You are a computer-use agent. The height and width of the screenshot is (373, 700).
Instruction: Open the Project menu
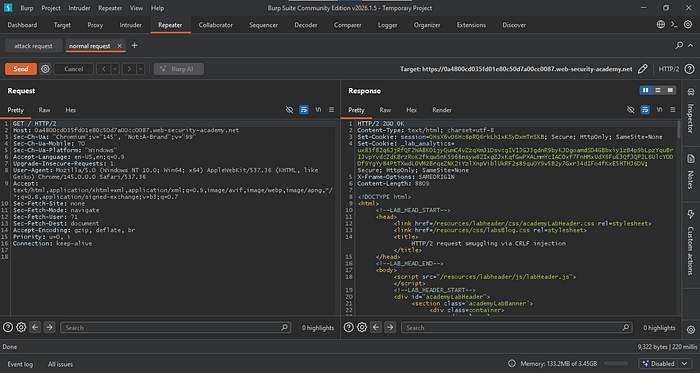pyautogui.click(x=51, y=8)
